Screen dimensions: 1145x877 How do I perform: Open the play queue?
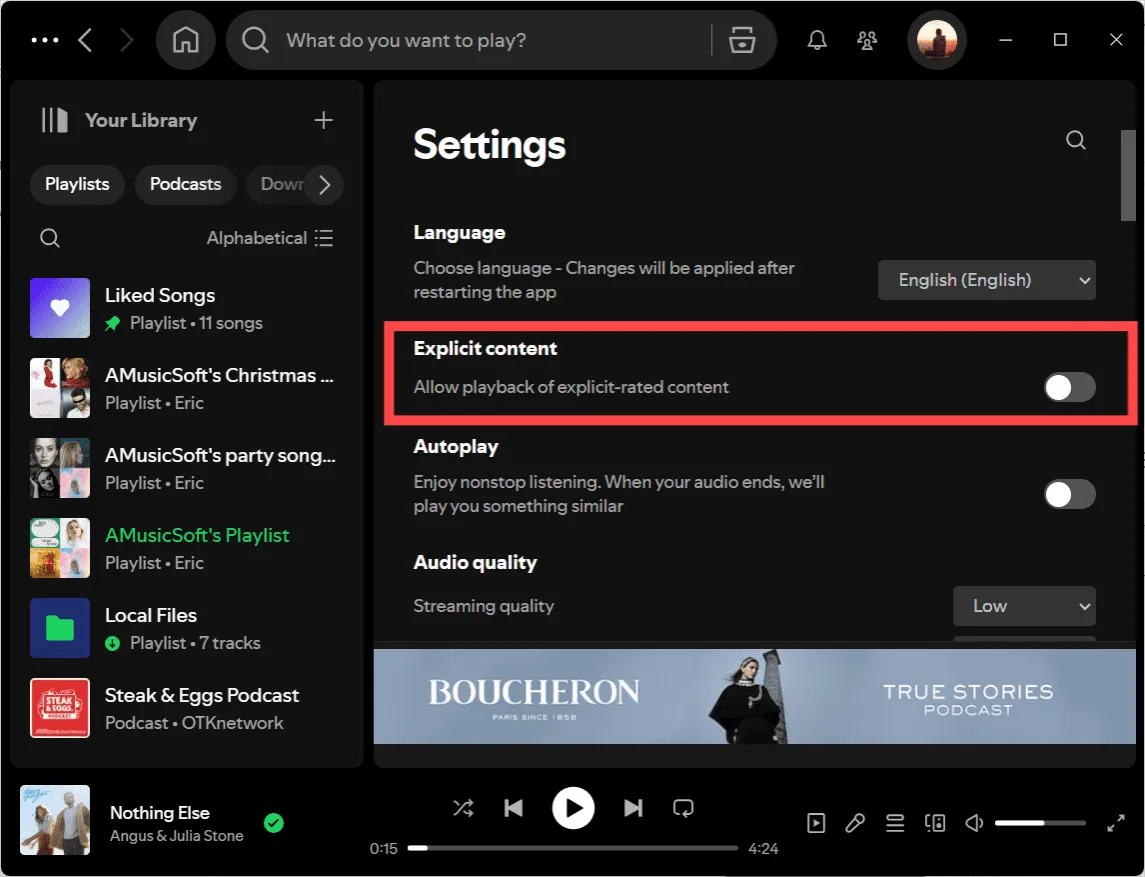[x=895, y=823]
